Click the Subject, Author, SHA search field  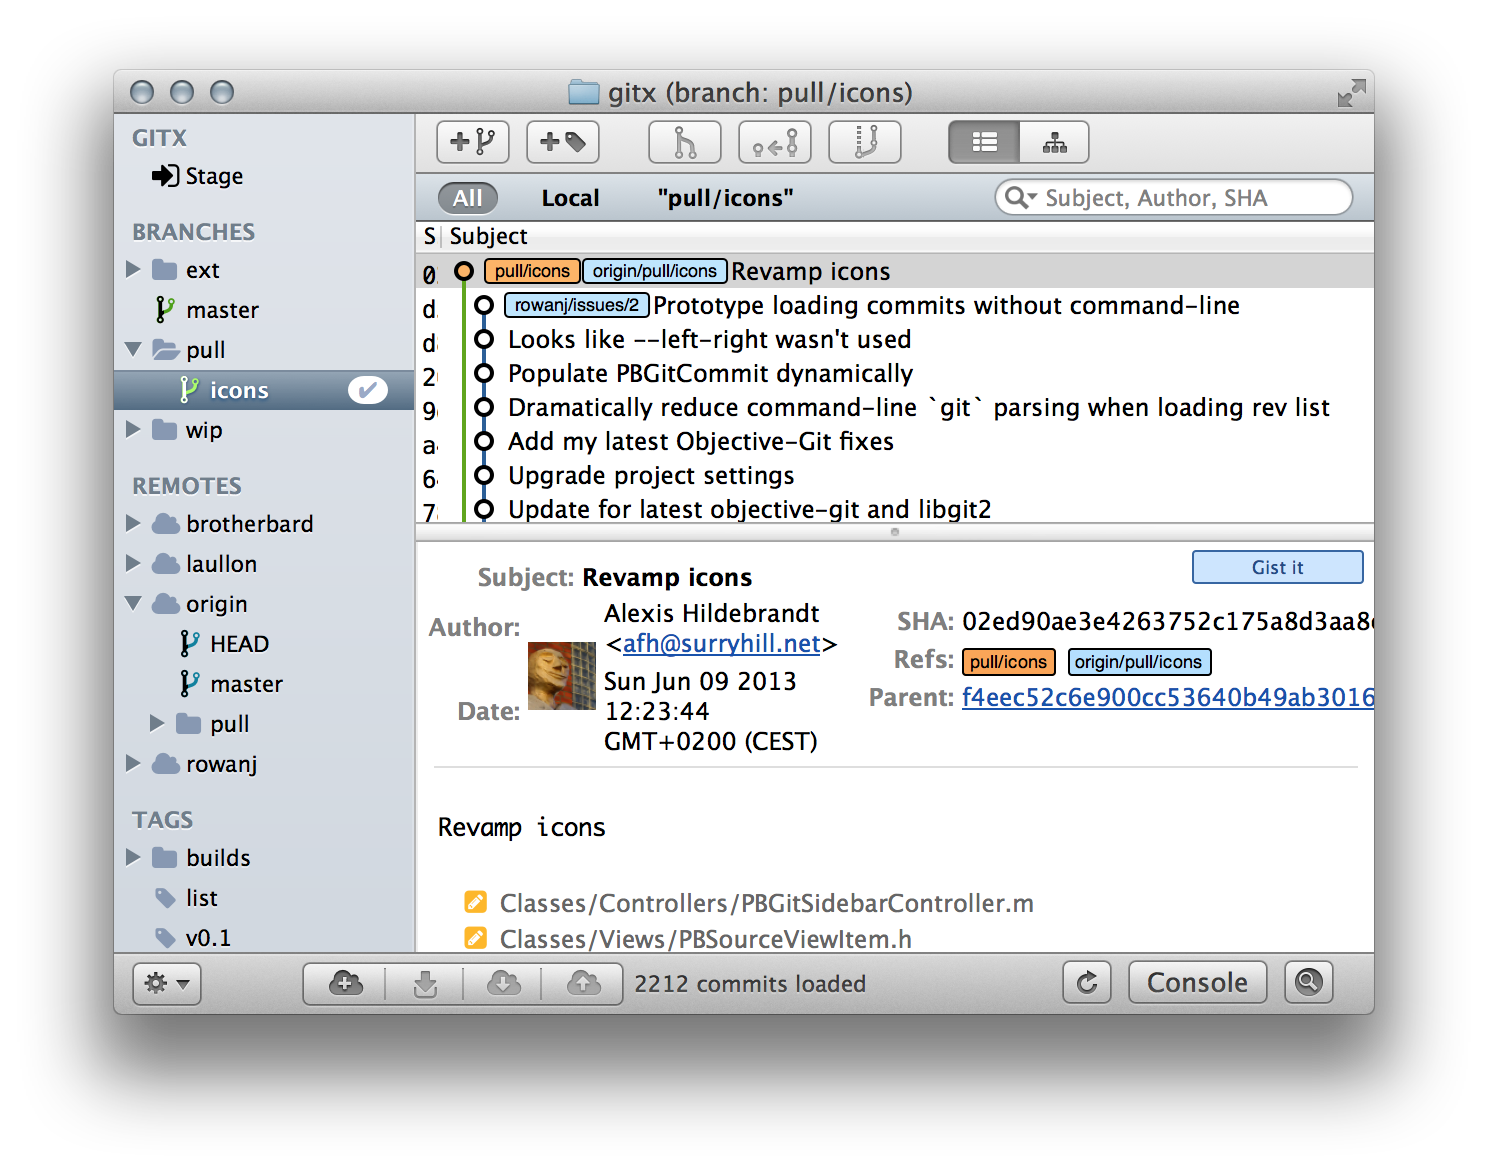[1174, 197]
